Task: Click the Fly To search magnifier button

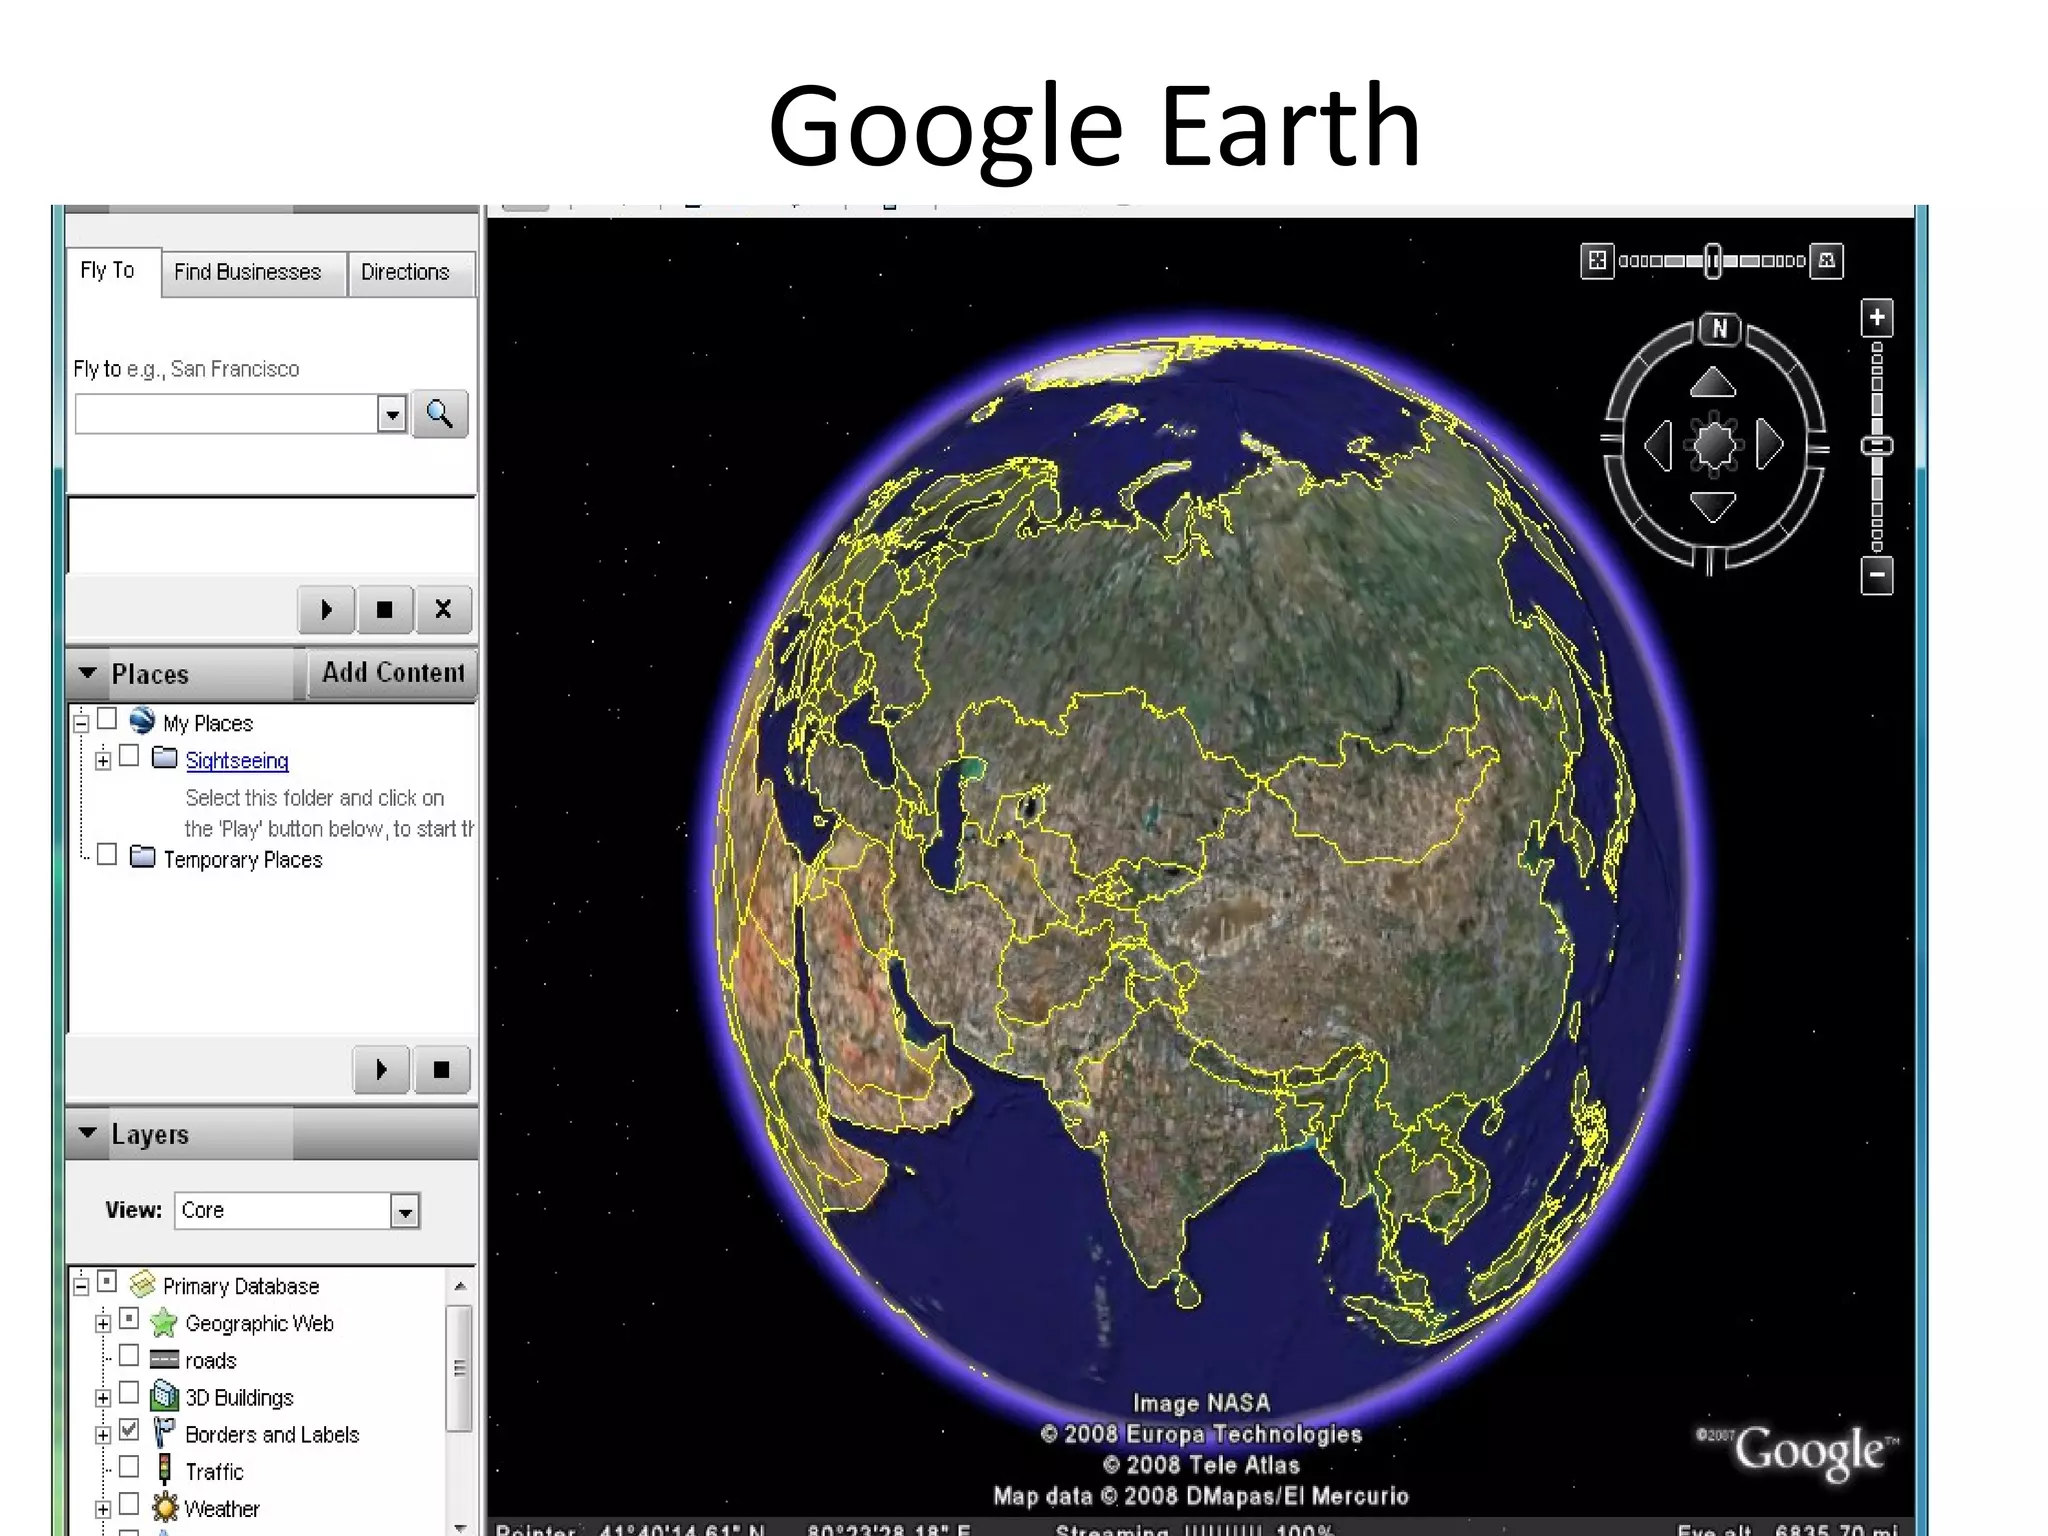Action: [440, 414]
